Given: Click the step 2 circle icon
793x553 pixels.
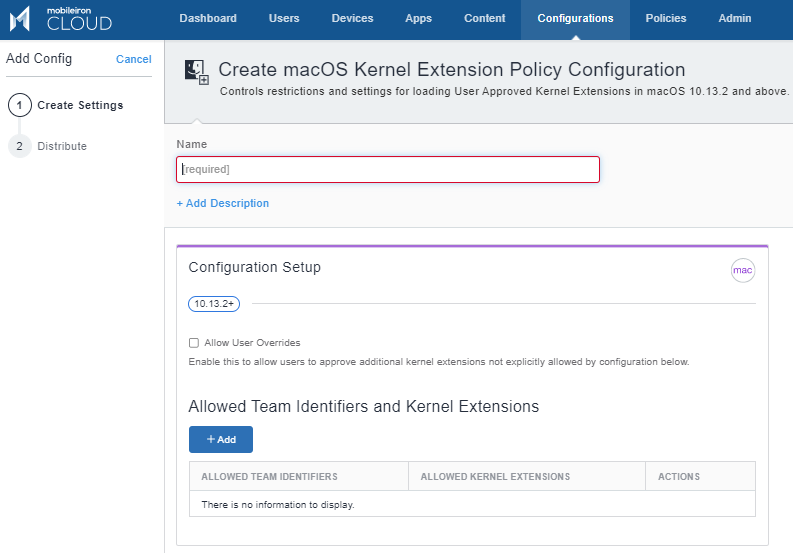Looking at the screenshot, I should 20,146.
